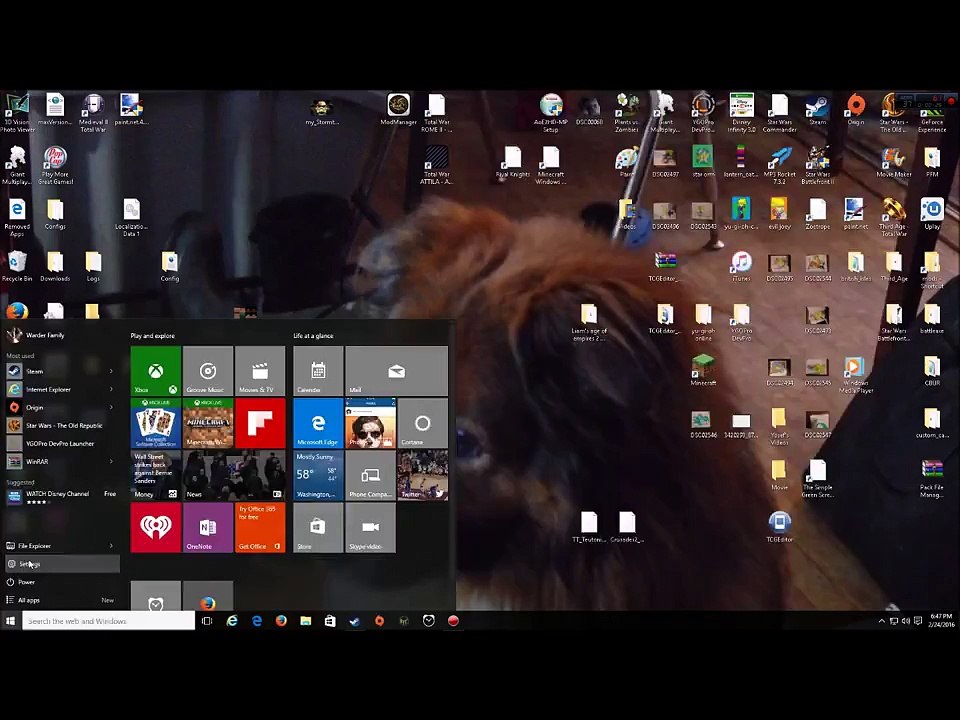Select the iTunes desktop icon
Screen dimensions: 960x720
coord(741,266)
